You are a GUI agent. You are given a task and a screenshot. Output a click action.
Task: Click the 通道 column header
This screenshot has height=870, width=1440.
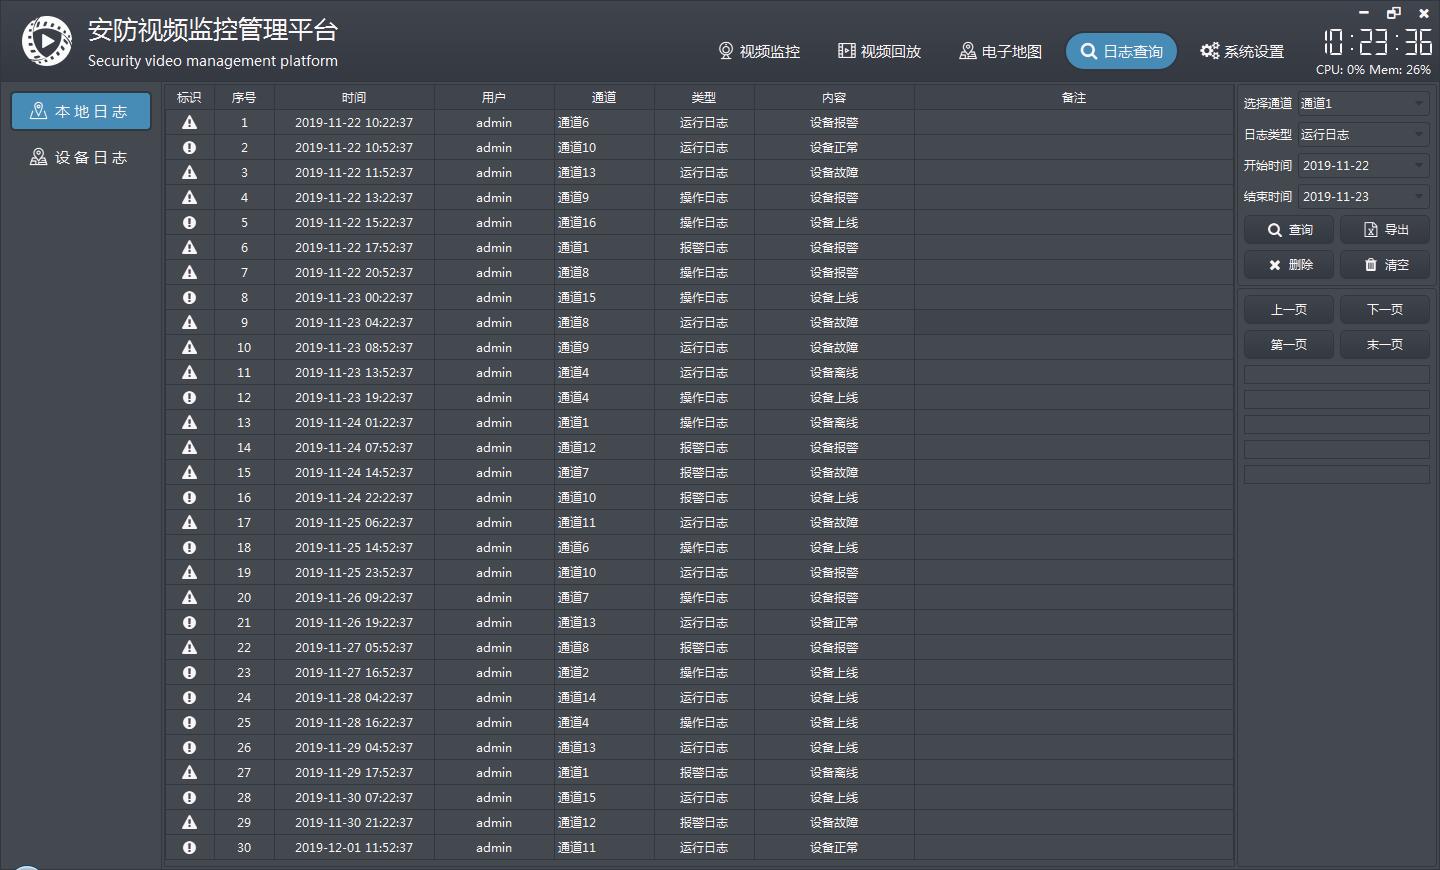(604, 97)
